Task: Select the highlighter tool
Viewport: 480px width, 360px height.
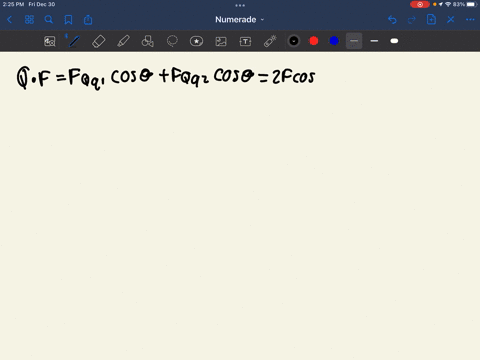Action: point(123,41)
